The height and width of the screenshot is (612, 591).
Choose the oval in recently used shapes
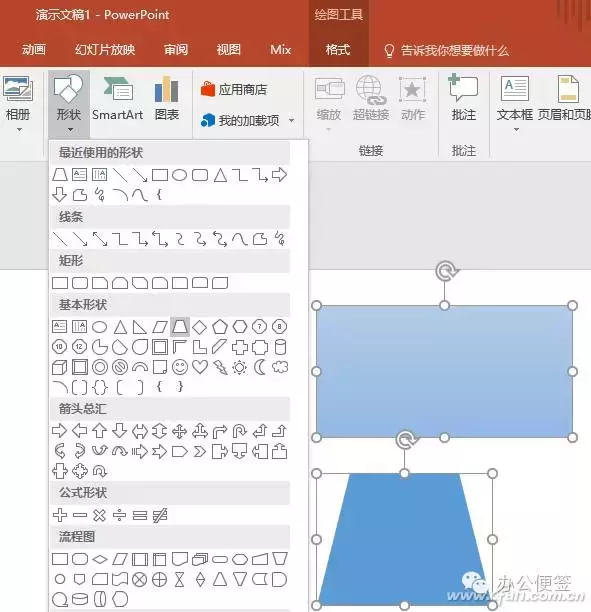coord(180,175)
